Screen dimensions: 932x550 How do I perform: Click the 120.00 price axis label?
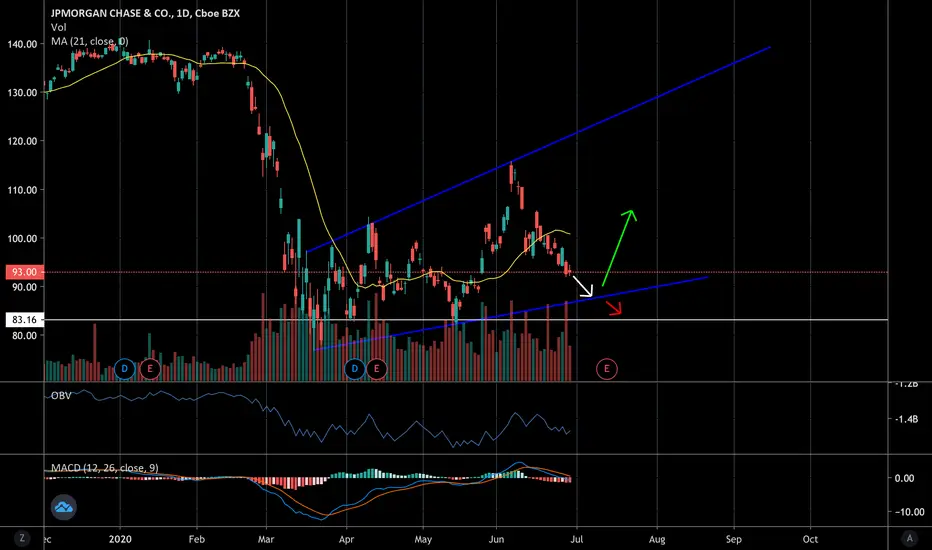pos(23,142)
